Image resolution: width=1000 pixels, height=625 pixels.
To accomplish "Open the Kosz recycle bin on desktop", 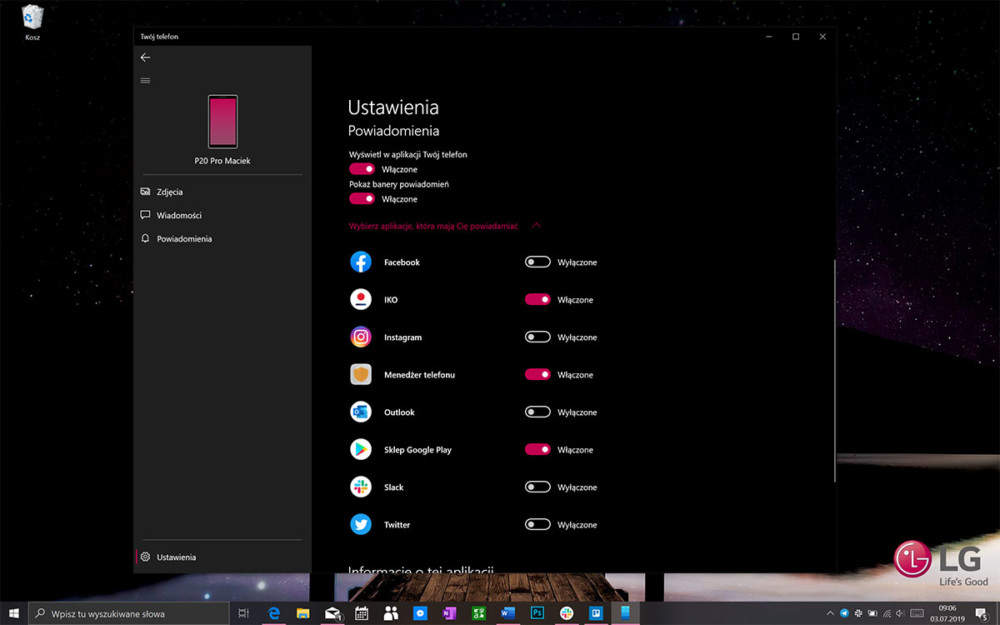I will [33, 22].
